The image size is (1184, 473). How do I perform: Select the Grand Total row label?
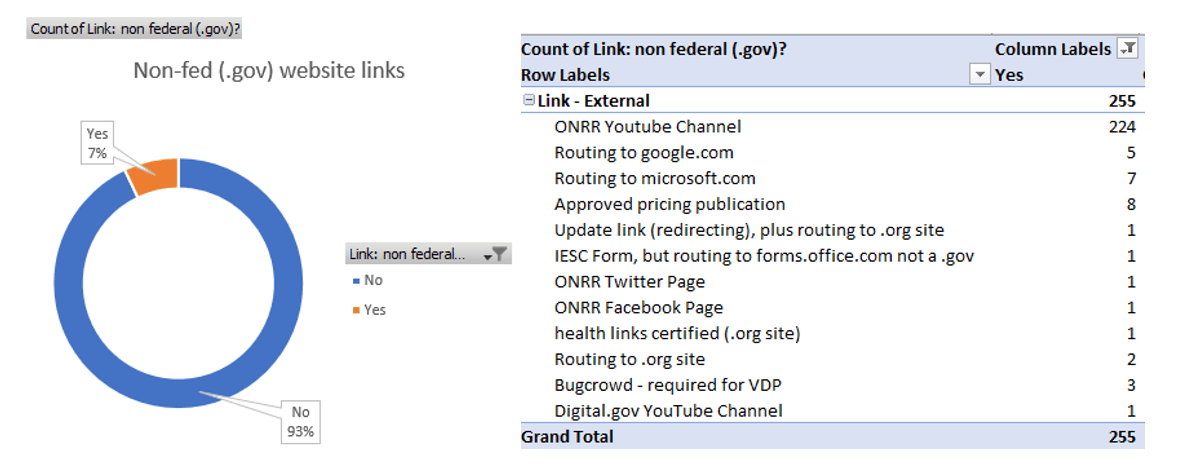pyautogui.click(x=567, y=436)
